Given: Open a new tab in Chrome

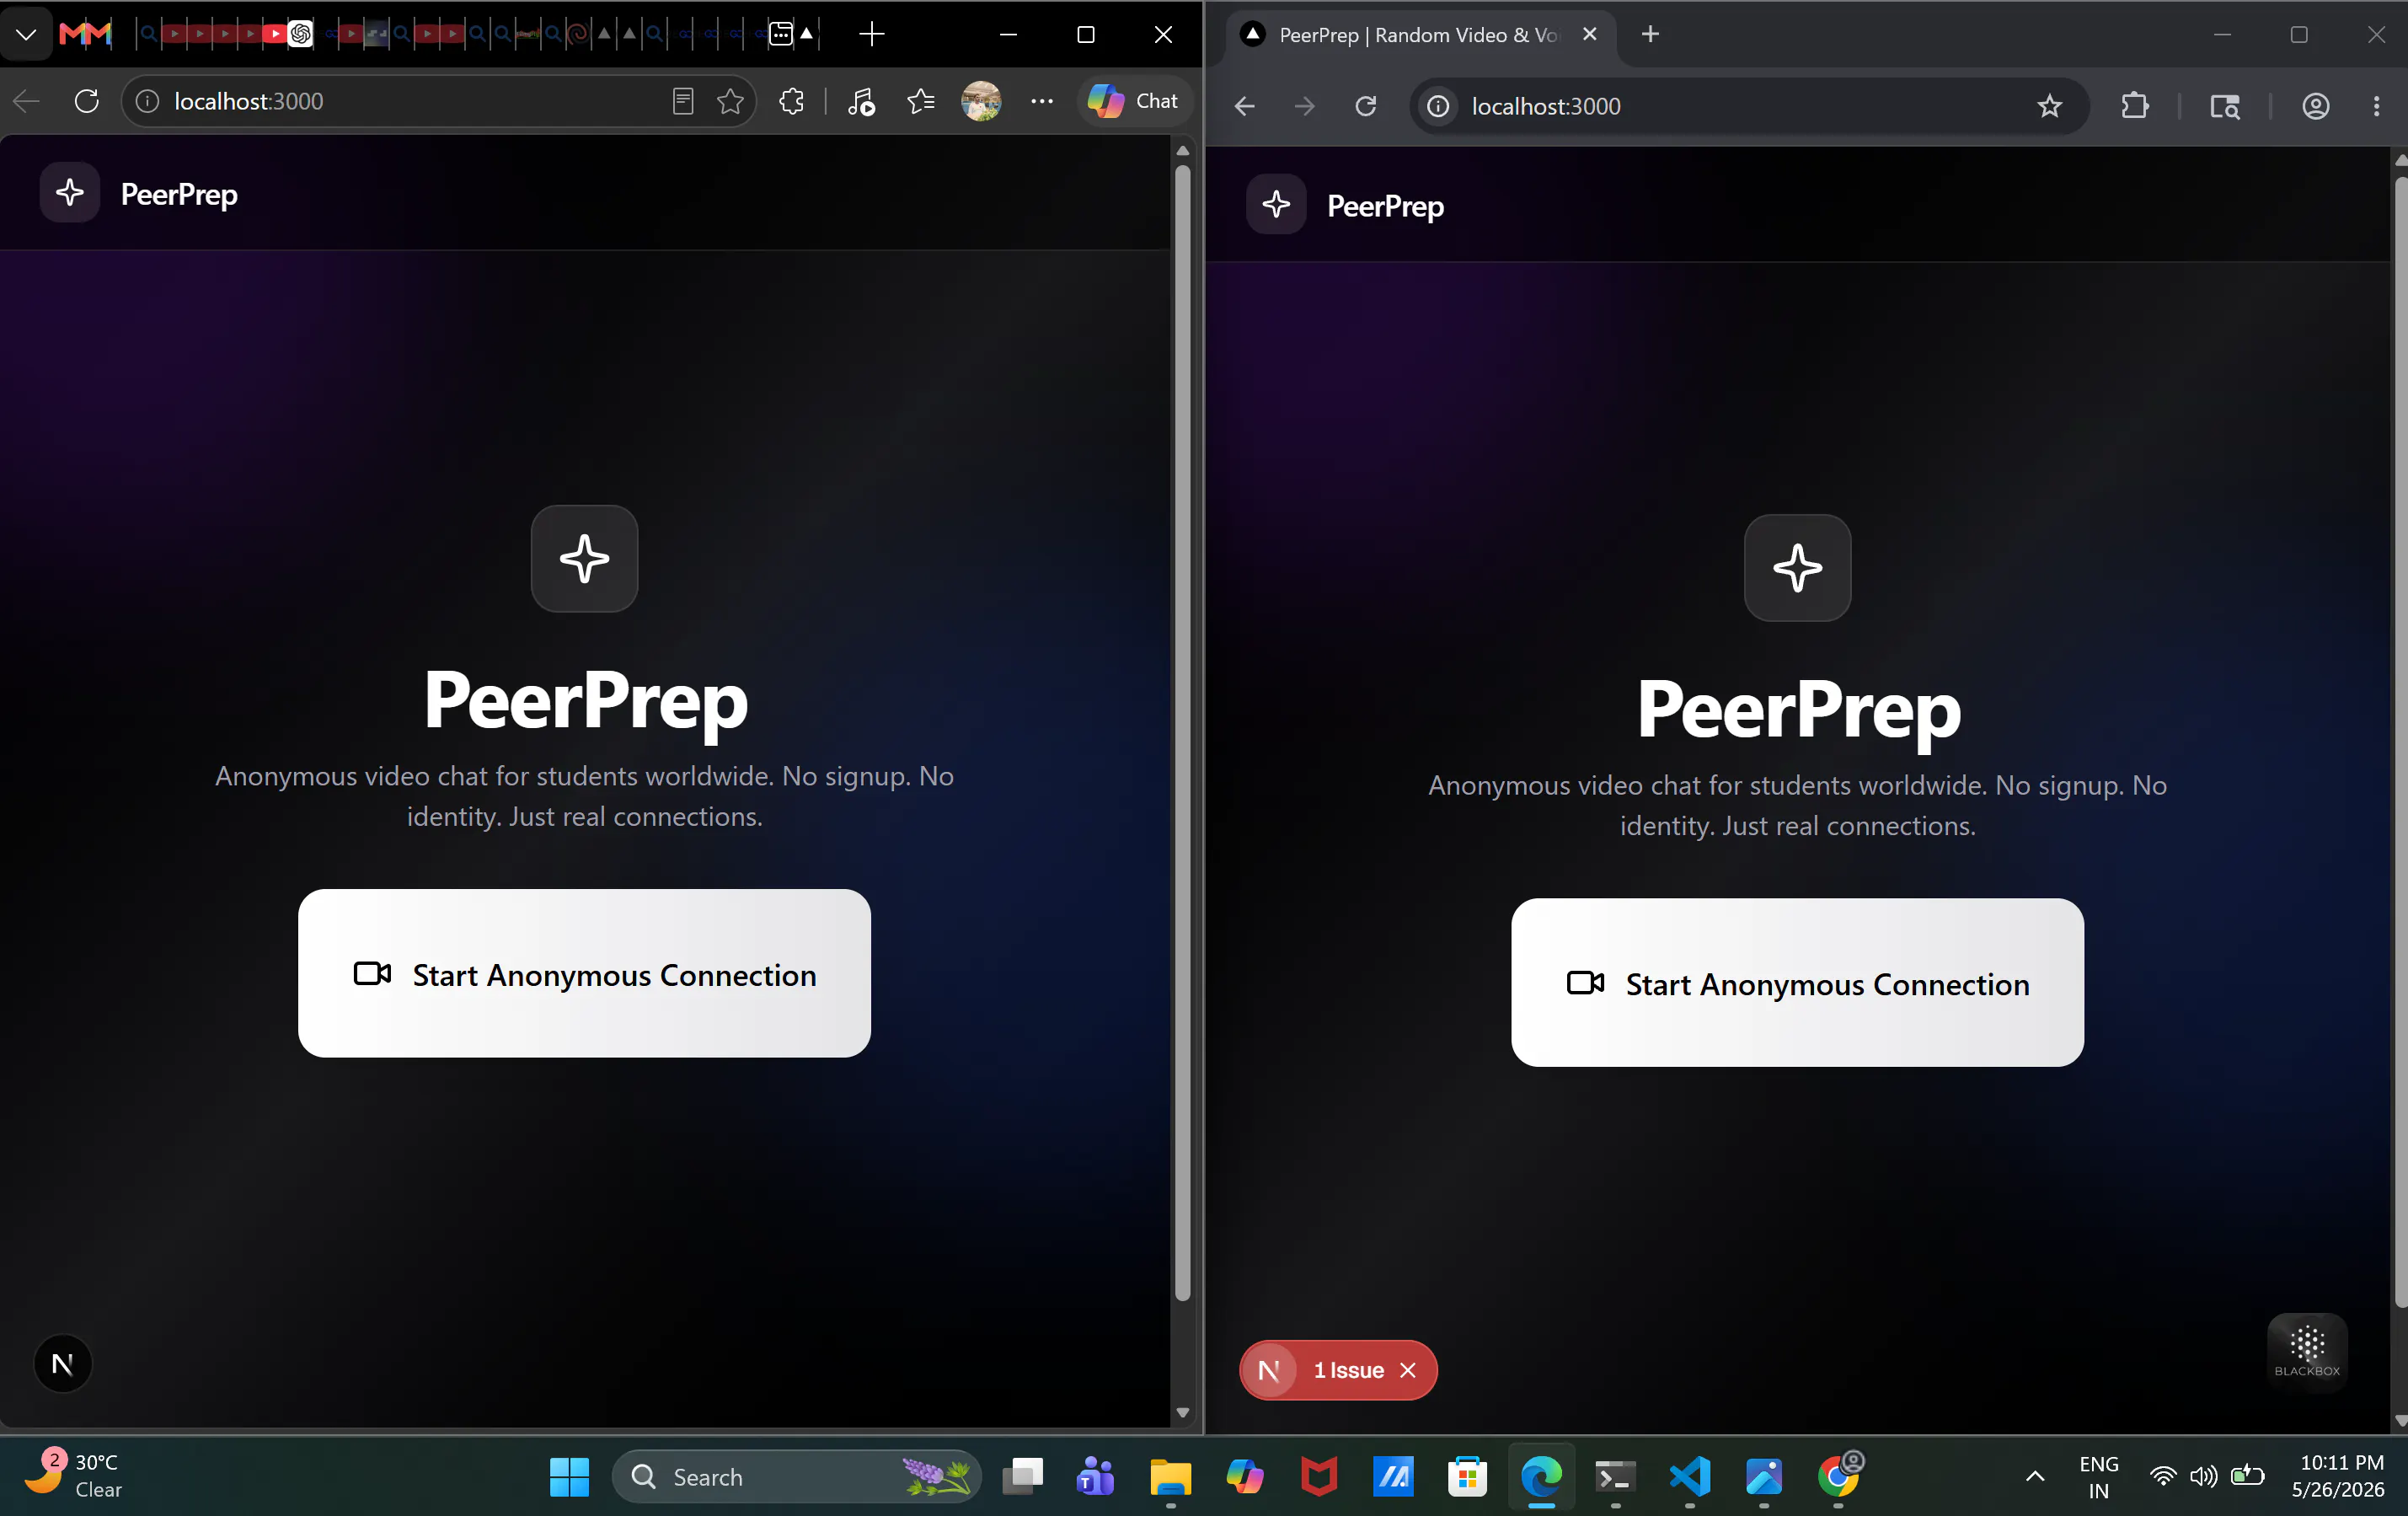Looking at the screenshot, I should click(1650, 35).
